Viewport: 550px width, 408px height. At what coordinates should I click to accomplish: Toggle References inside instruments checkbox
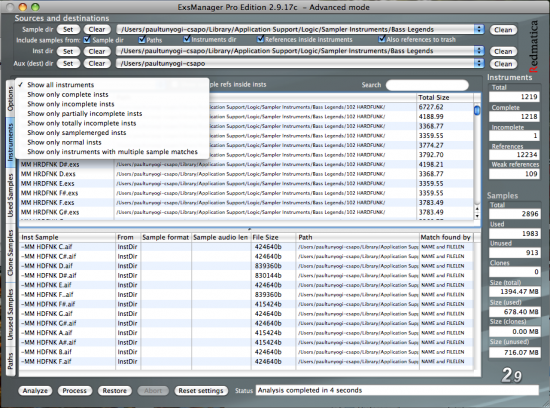pos(260,39)
